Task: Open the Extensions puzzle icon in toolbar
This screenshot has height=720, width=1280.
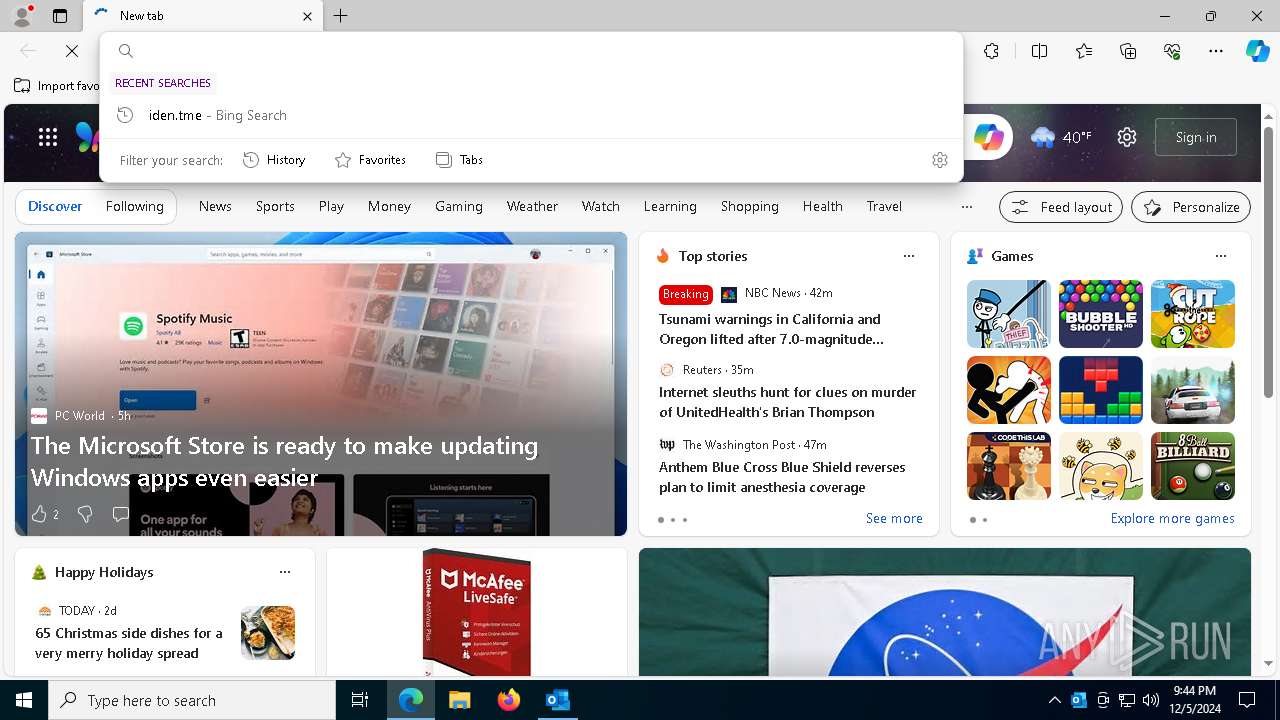Action: coord(991,51)
